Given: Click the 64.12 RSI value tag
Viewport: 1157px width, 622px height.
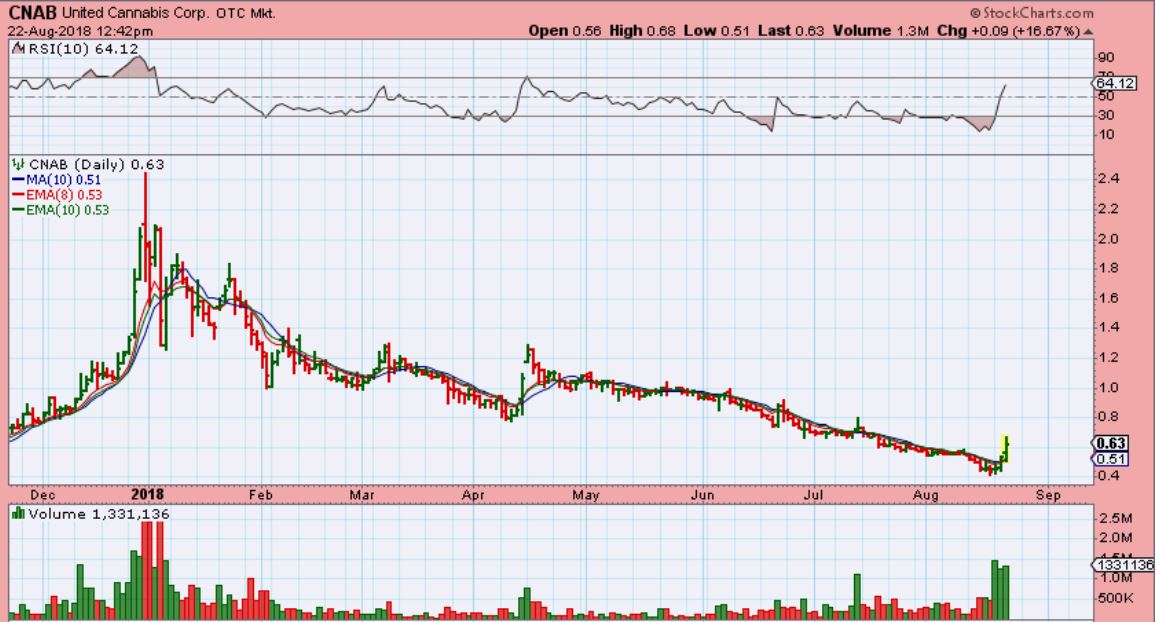Looking at the screenshot, I should coord(1114,83).
